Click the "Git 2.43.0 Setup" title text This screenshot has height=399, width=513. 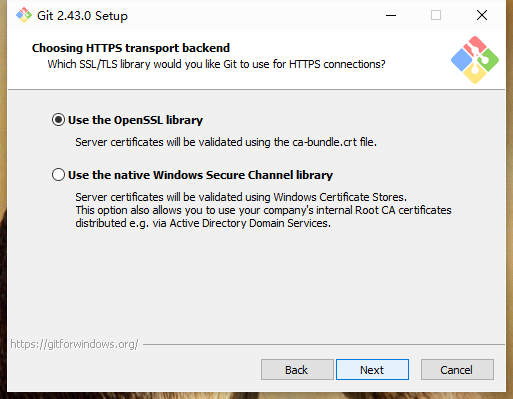click(x=82, y=16)
